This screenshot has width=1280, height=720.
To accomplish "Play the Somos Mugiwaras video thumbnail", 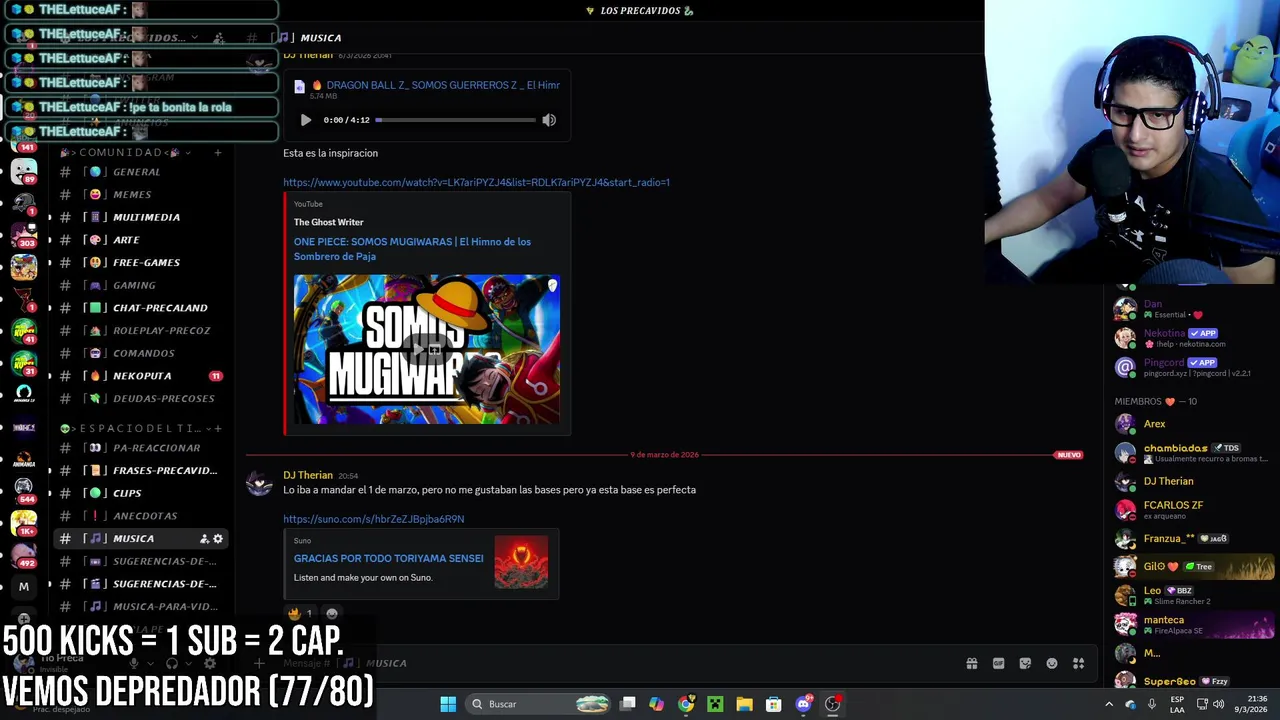I will [x=427, y=349].
